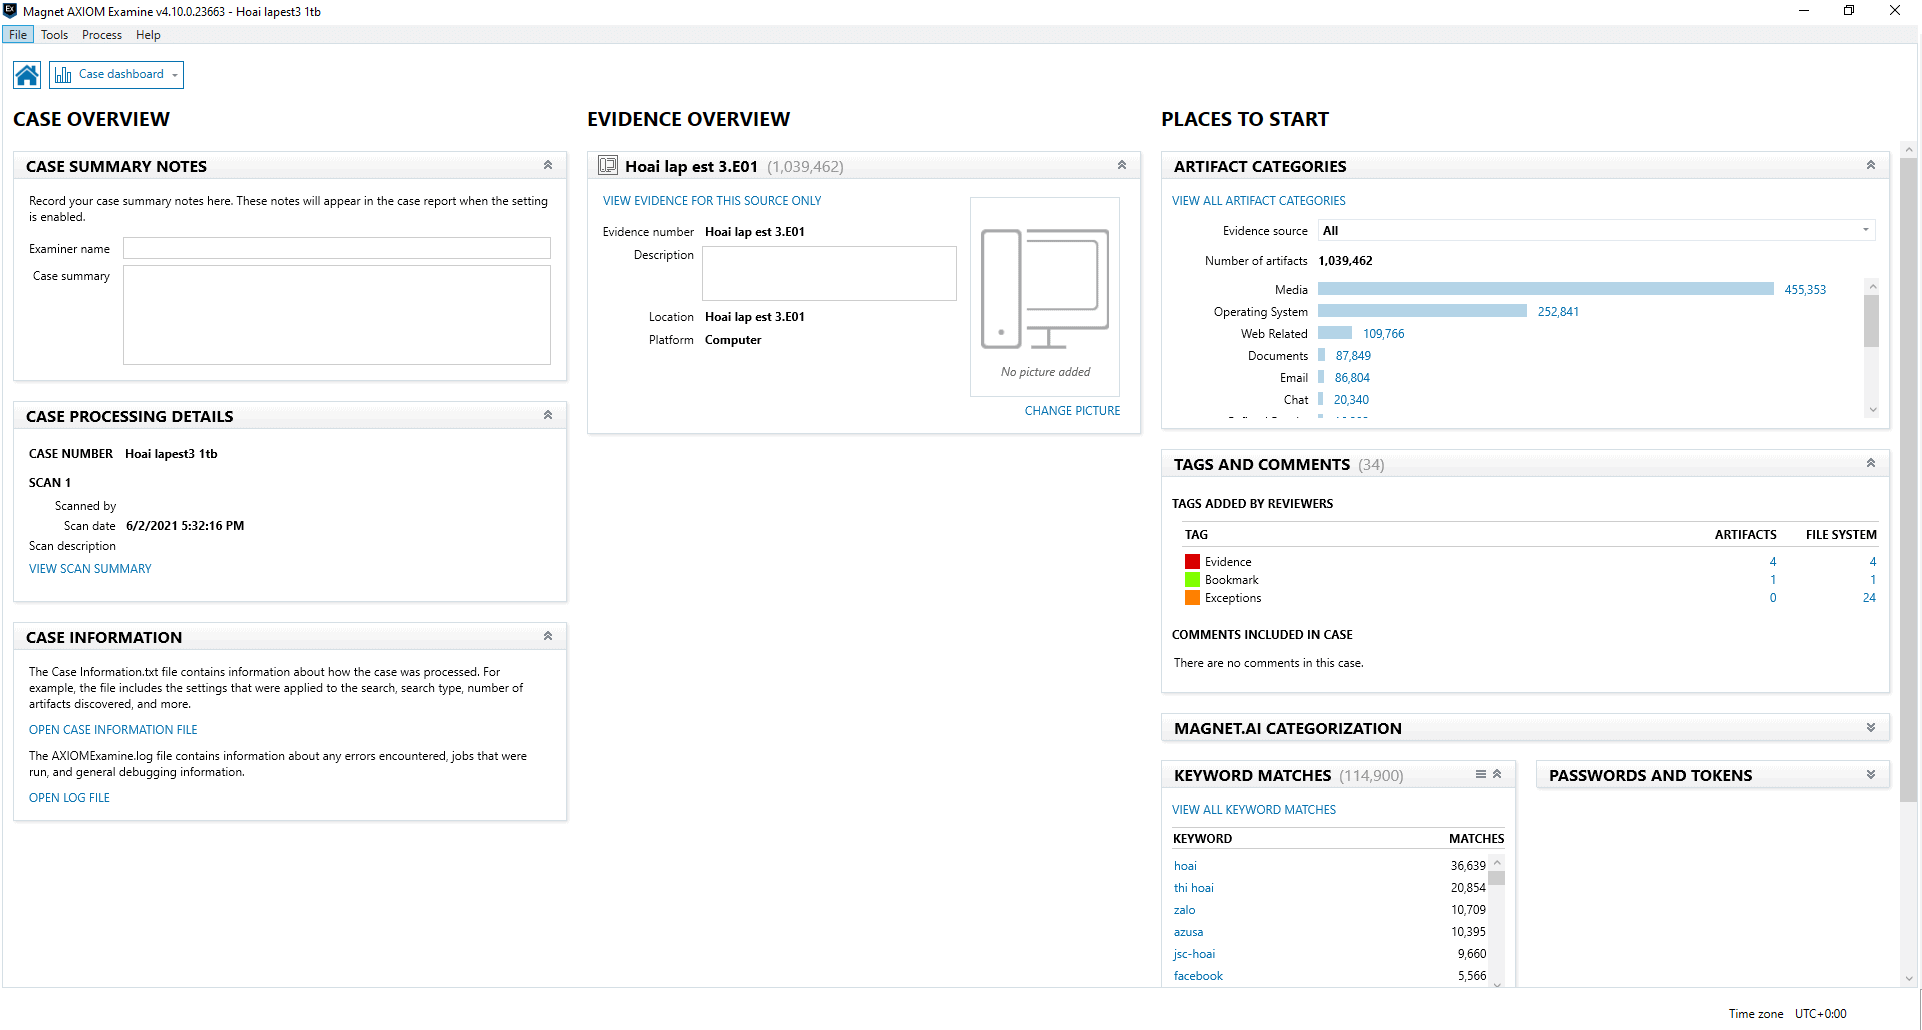Click the MATCHES column header

coord(1476,839)
